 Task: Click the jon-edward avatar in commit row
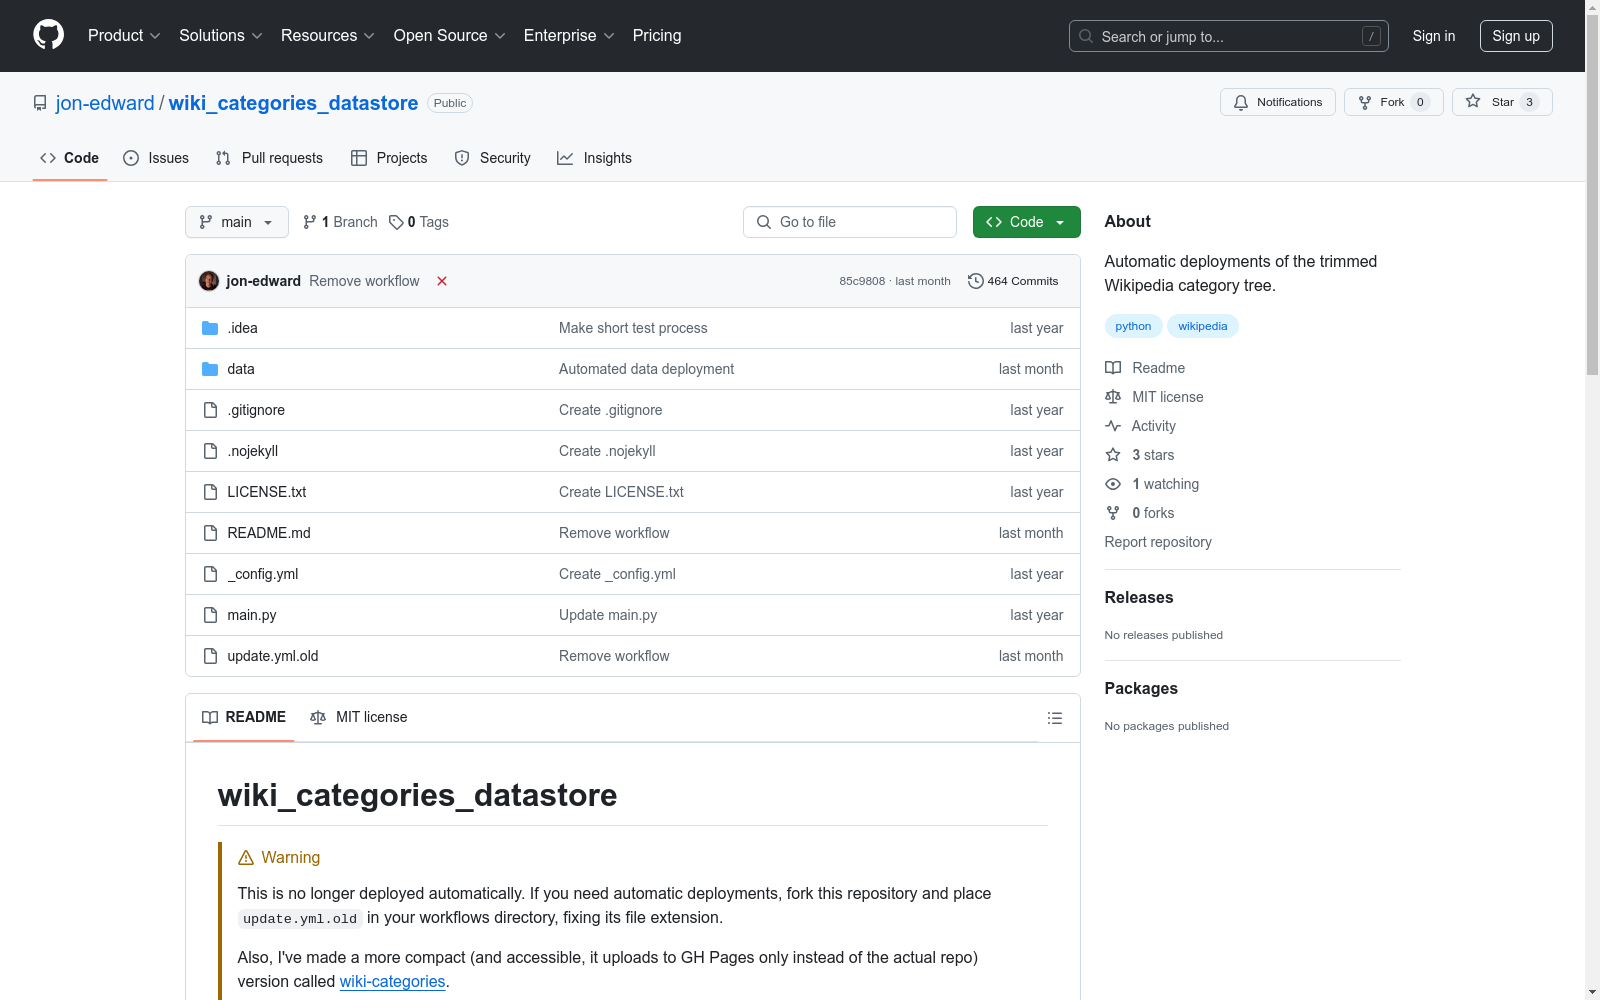pos(209,281)
